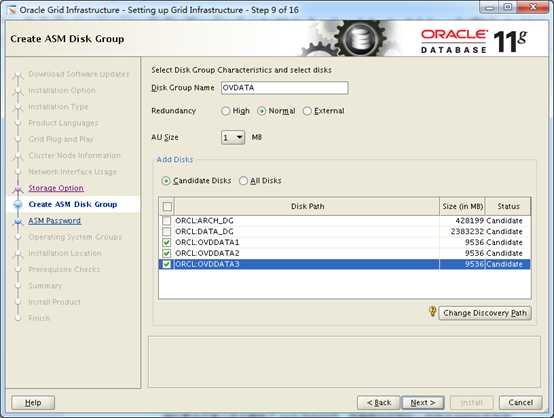Click the 2383232 size cell
Viewport: 554px width, 418px height.
pyautogui.click(x=467, y=232)
